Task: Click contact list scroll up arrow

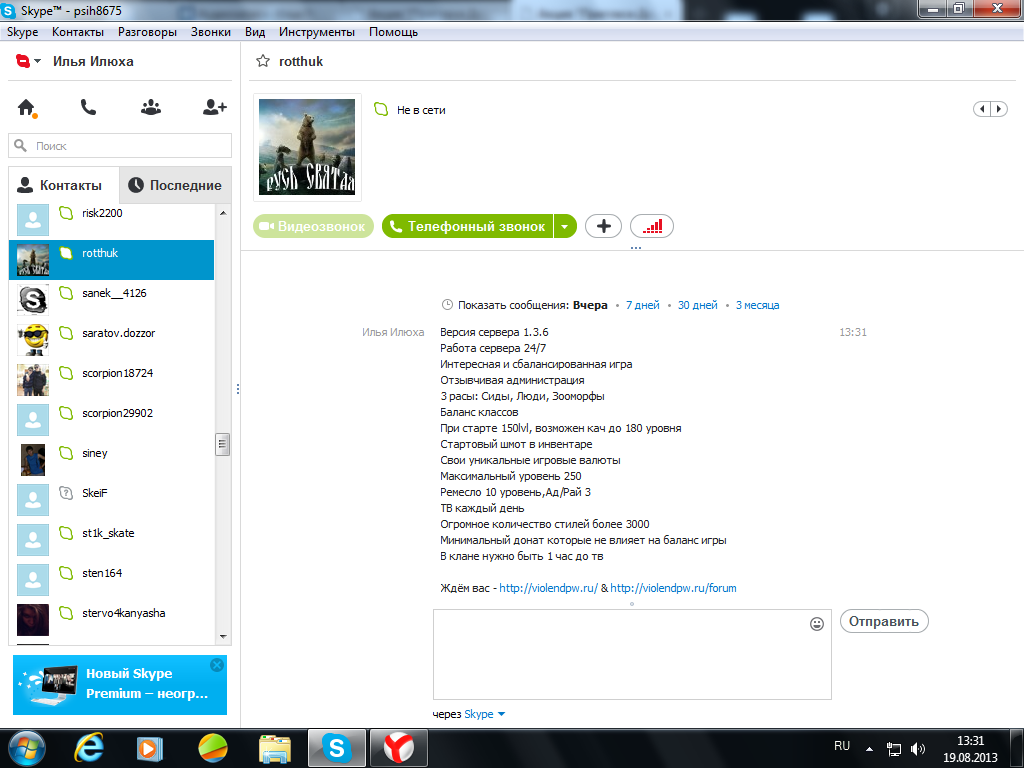Action: (x=223, y=213)
